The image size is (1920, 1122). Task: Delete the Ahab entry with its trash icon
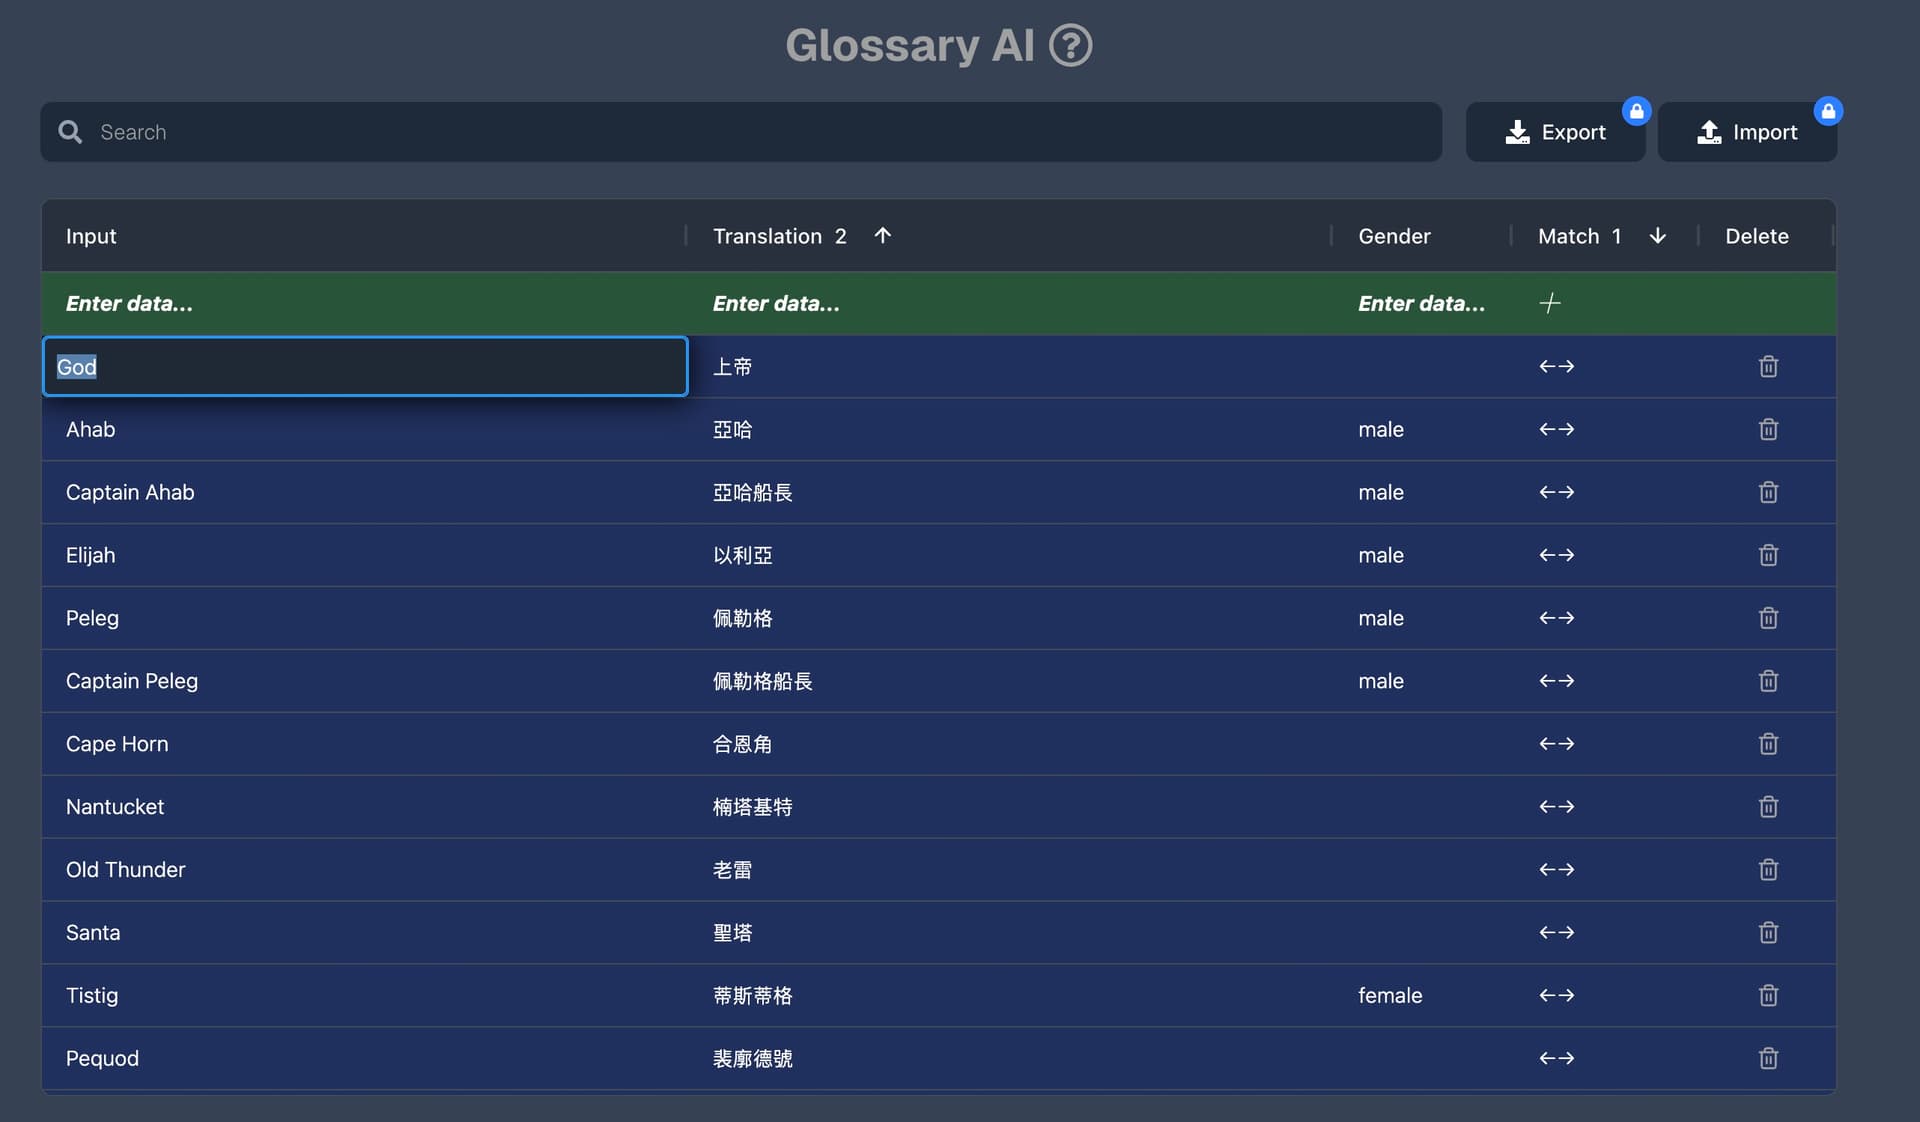[x=1768, y=429]
